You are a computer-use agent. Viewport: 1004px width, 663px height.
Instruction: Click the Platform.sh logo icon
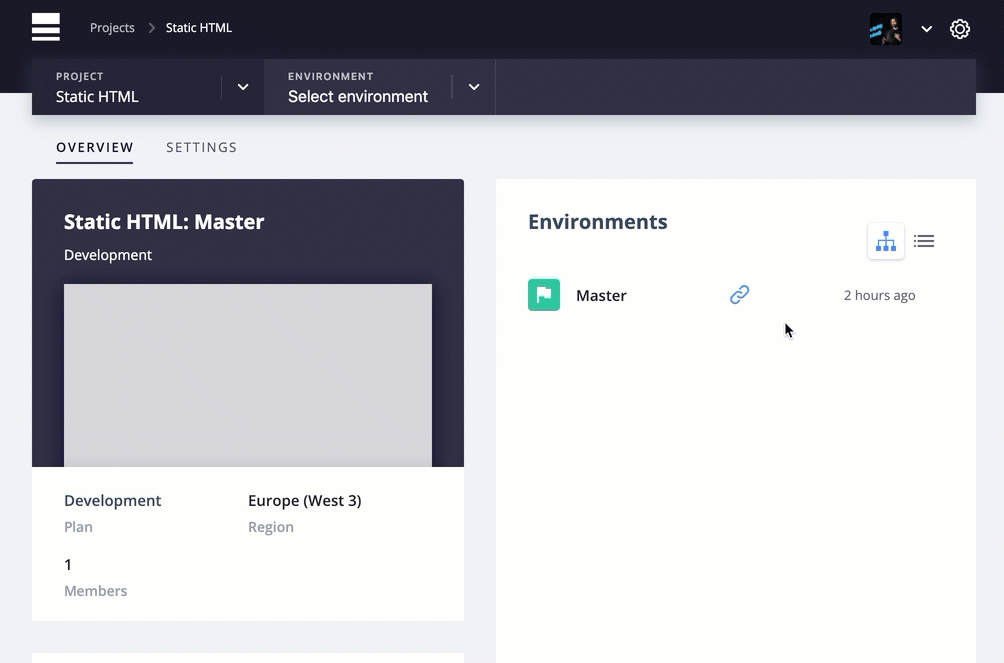pos(46,28)
